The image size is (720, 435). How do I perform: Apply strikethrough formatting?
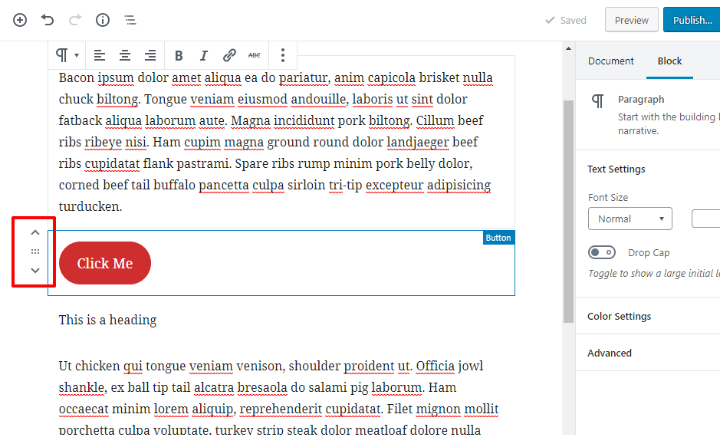[254, 56]
